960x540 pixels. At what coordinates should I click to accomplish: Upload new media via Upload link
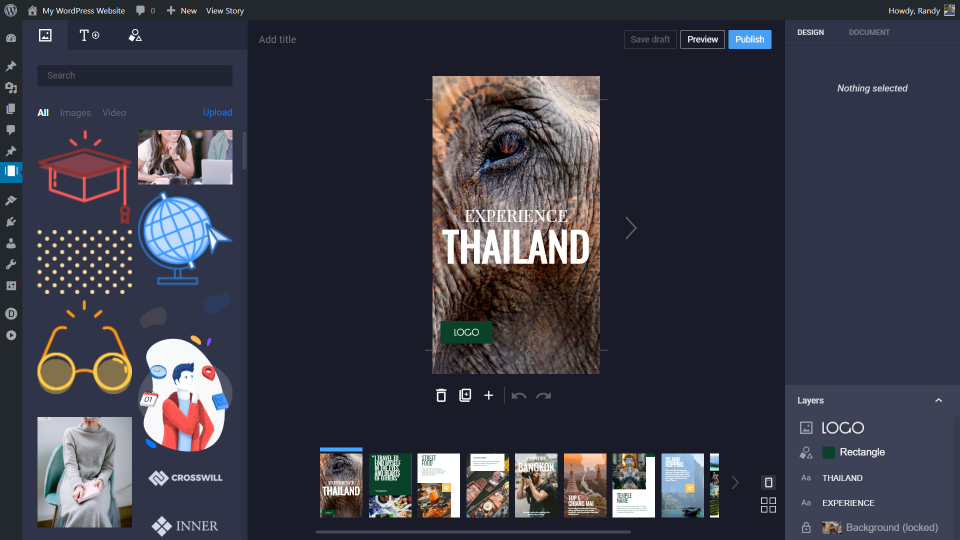click(217, 113)
